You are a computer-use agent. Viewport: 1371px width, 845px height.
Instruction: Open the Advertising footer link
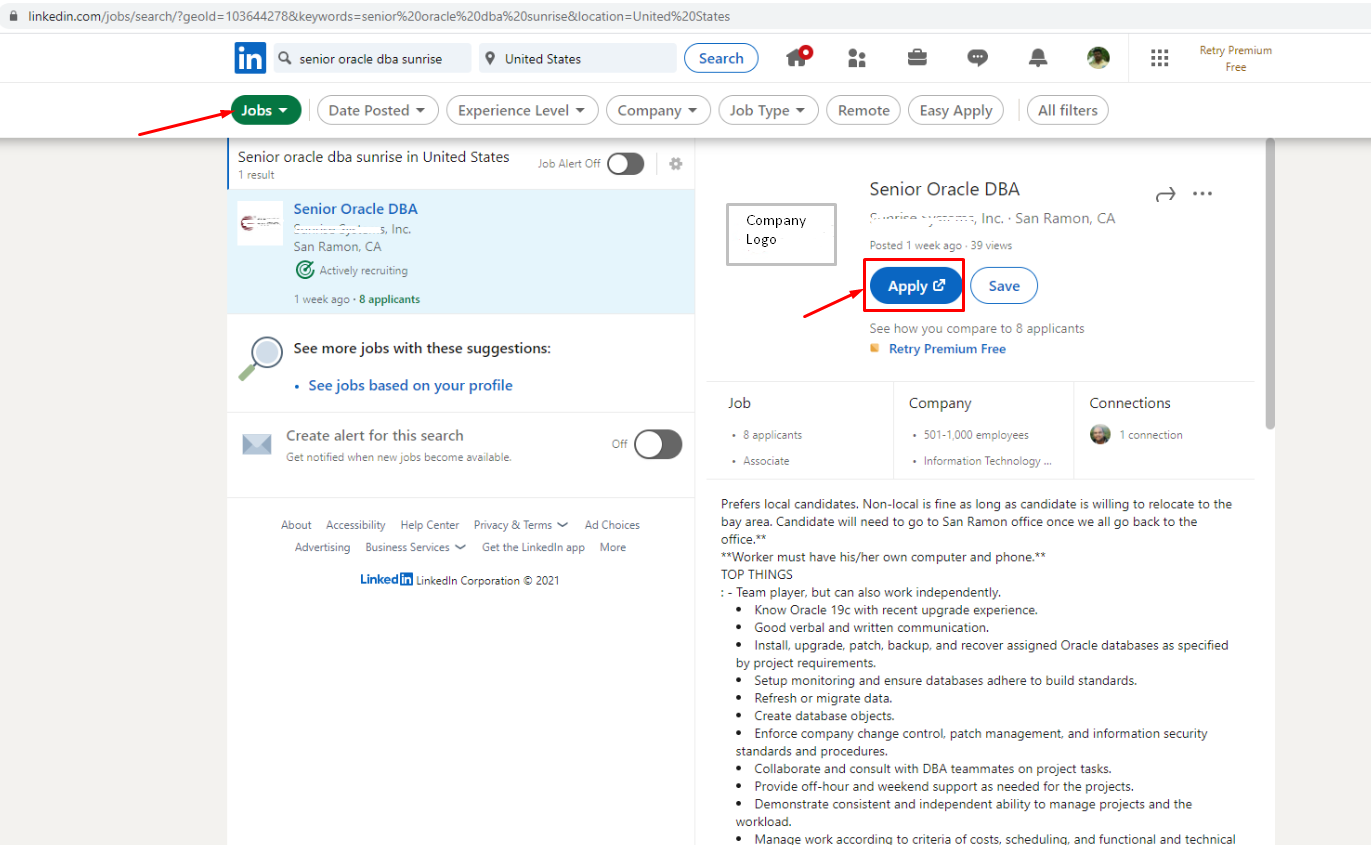[322, 547]
